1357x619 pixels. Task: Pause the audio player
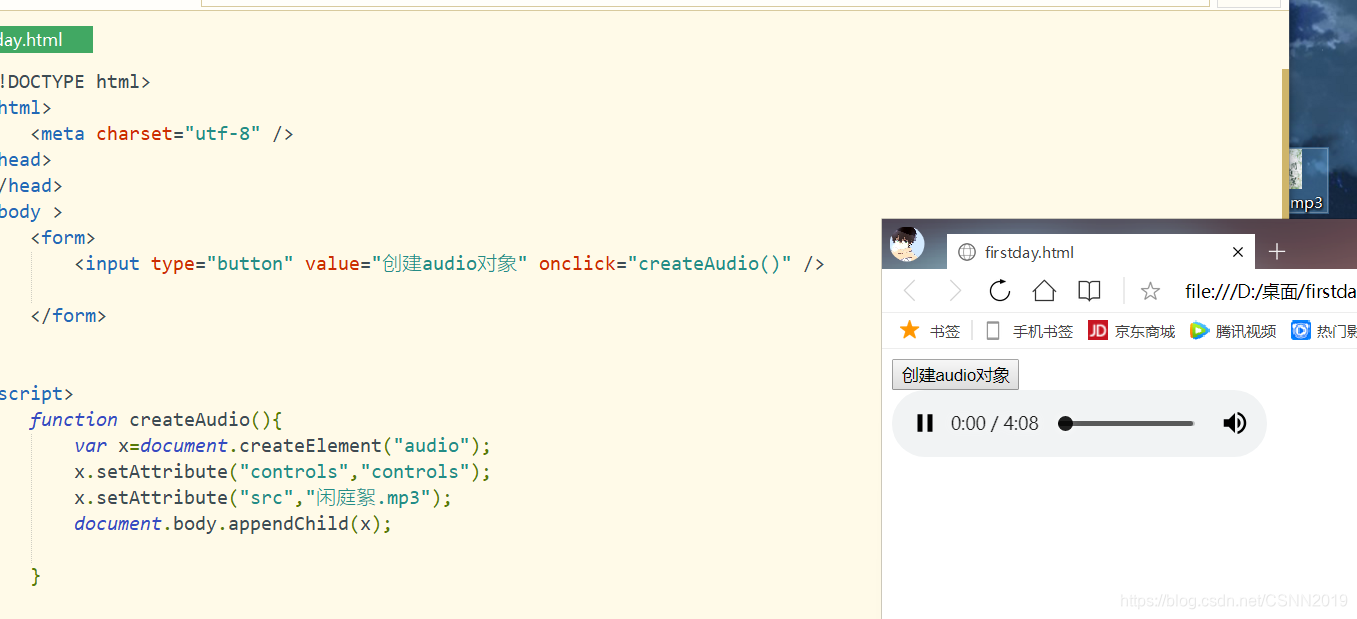coord(925,423)
